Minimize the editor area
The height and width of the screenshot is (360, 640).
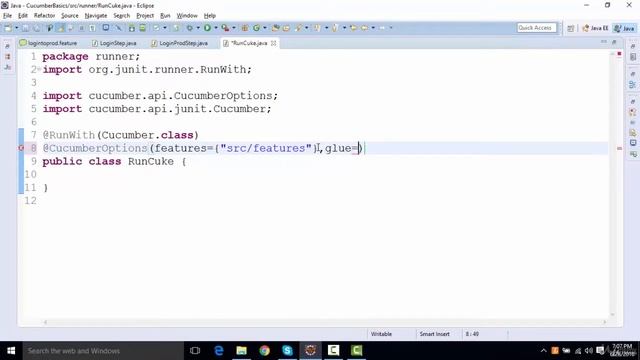pos(604,42)
